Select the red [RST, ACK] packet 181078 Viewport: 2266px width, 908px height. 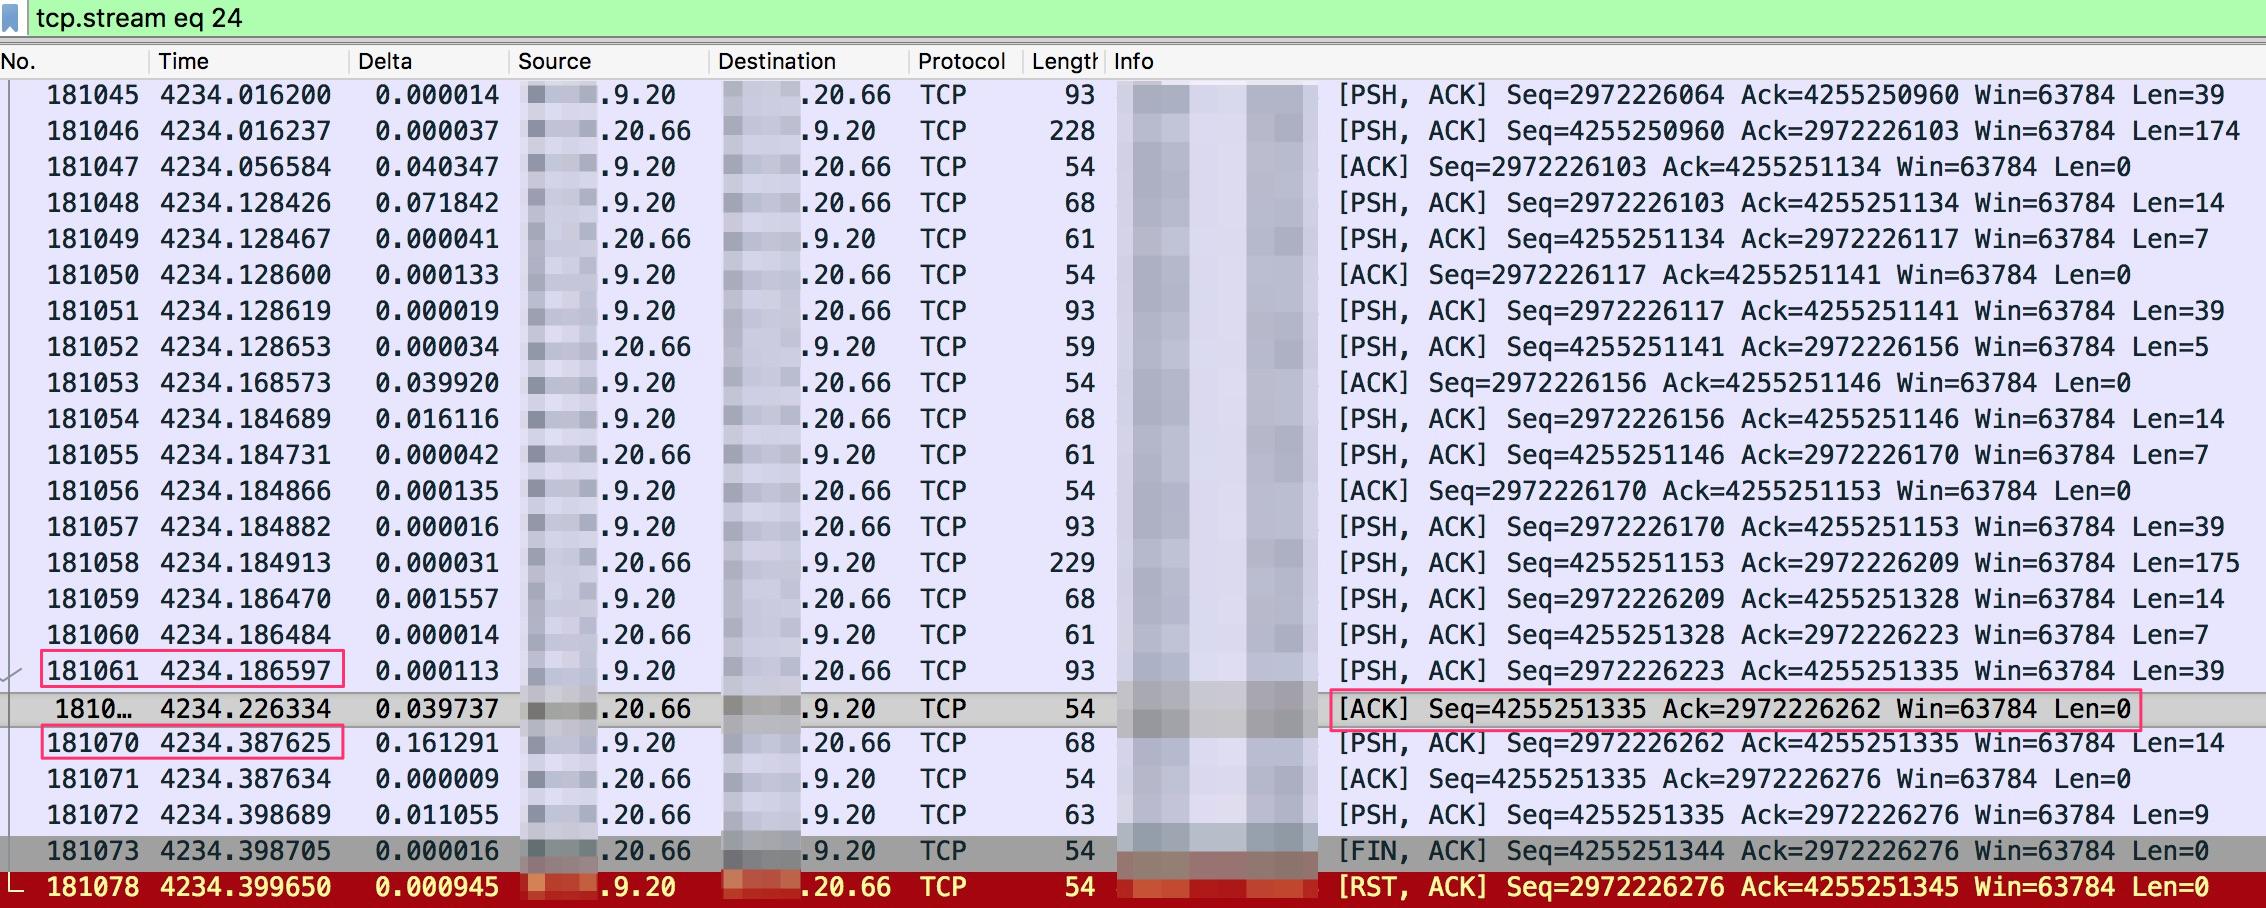pyautogui.click(x=1133, y=887)
